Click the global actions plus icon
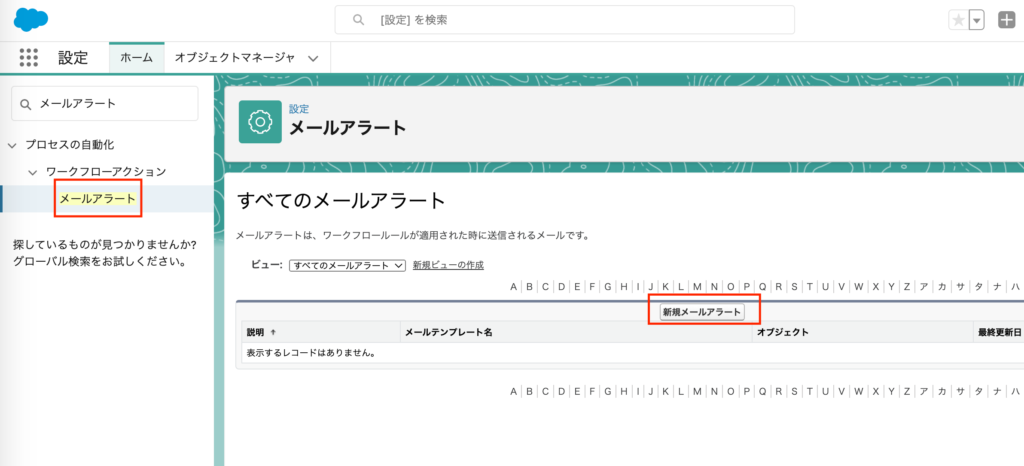The image size is (1024, 466). [x=1006, y=20]
